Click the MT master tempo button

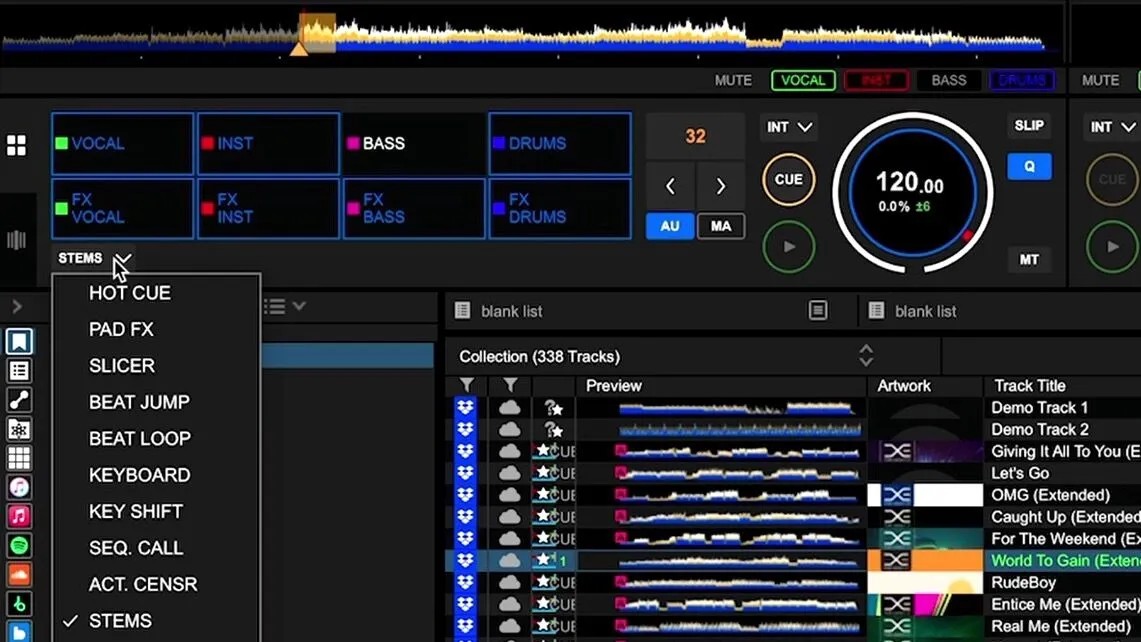[1029, 260]
